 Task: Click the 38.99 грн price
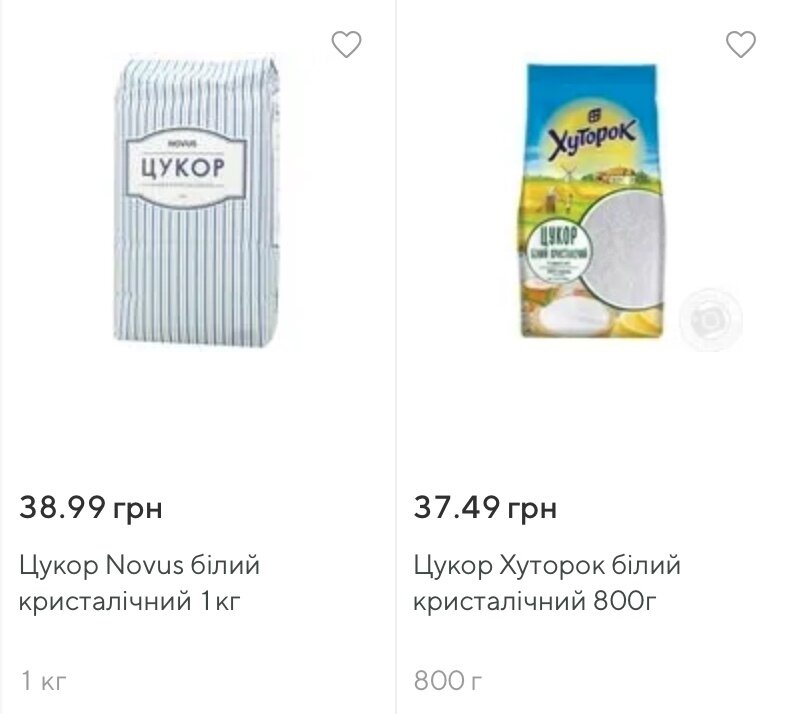pyautogui.click(x=91, y=507)
